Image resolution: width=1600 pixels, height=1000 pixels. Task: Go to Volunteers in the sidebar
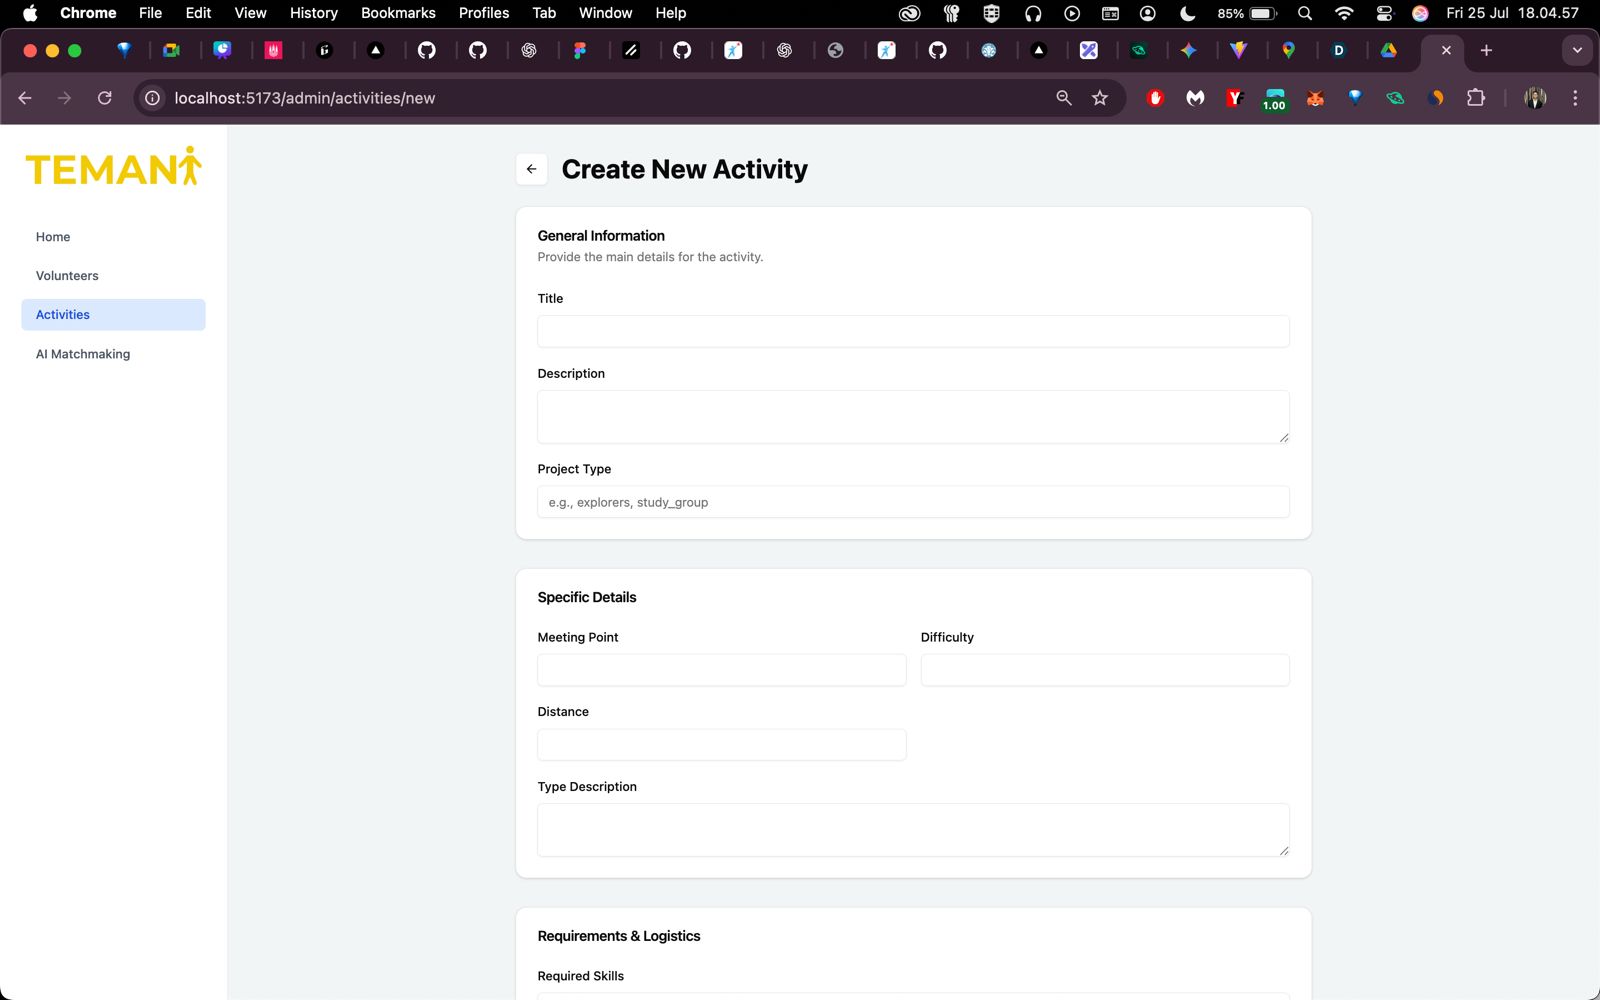pos(113,276)
